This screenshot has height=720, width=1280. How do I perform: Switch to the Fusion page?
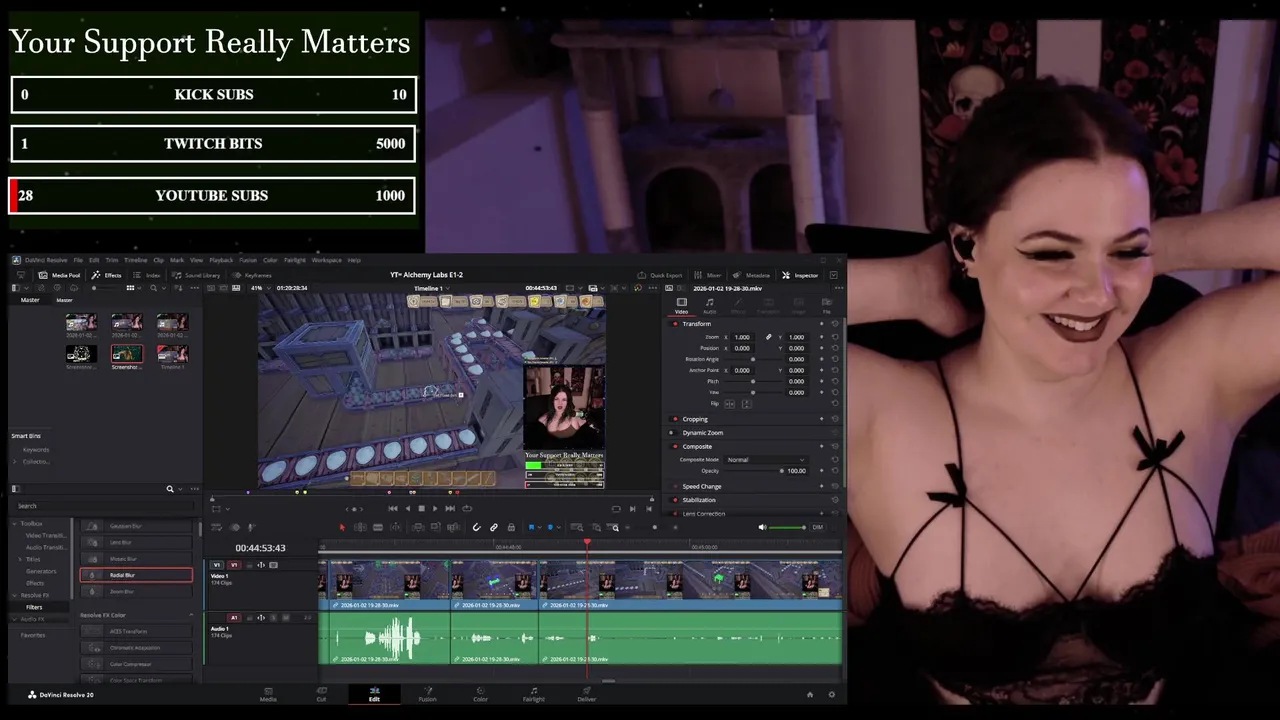tap(427, 694)
